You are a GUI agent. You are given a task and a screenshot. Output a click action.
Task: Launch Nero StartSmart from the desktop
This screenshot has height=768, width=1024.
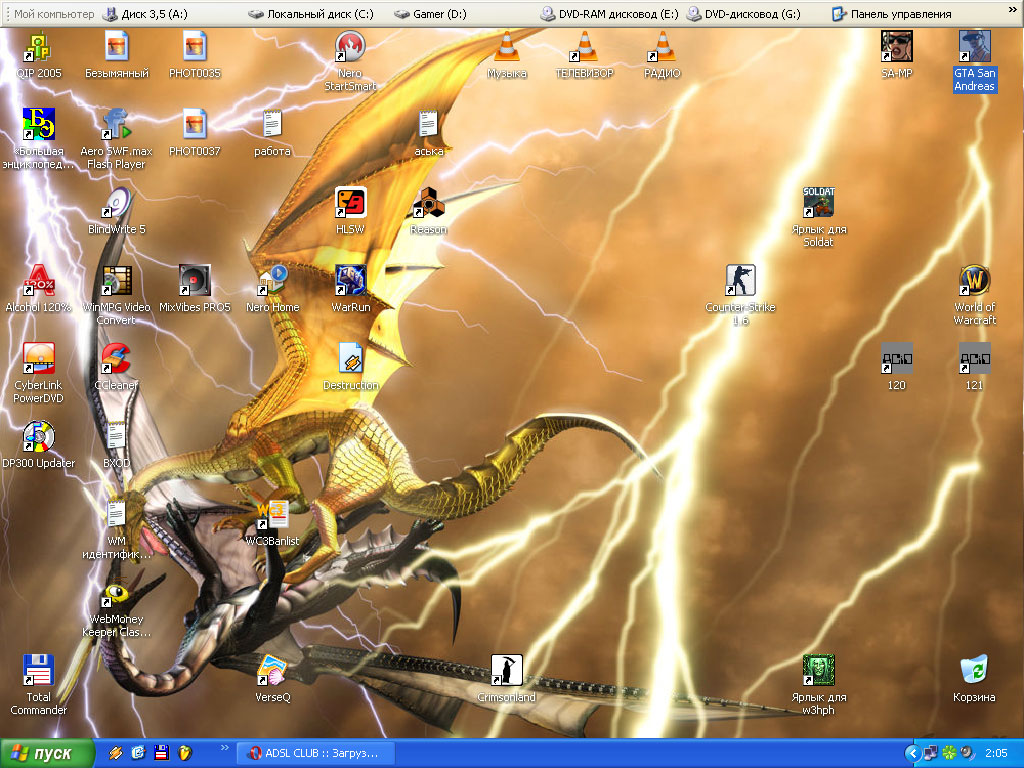[350, 61]
